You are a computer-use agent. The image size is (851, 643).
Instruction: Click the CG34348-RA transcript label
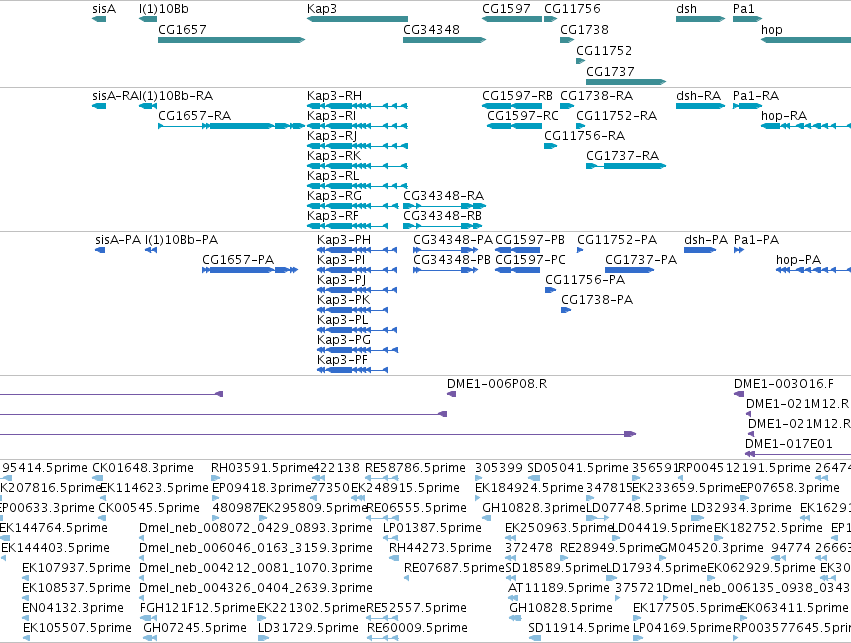[x=443, y=195]
